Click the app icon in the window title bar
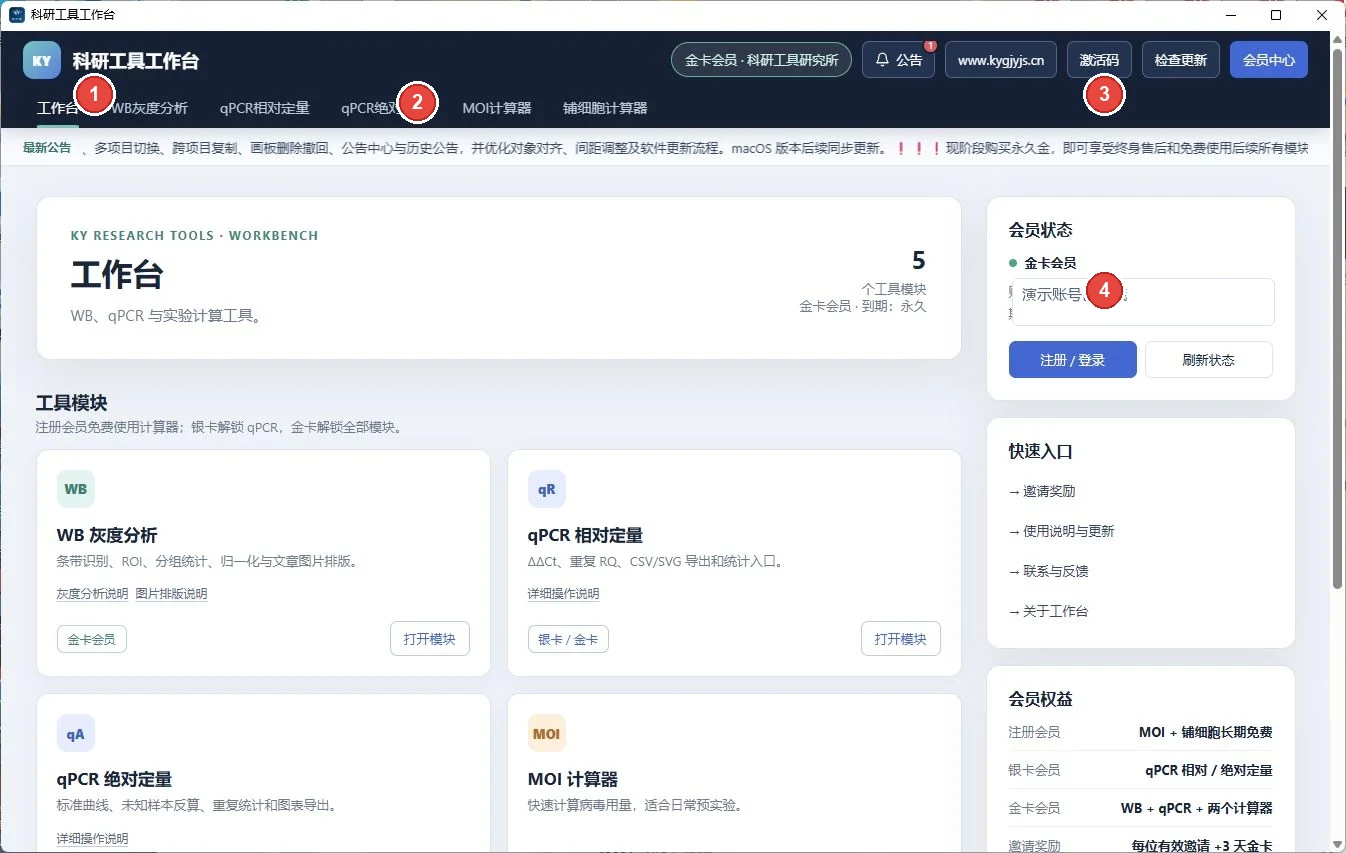 (16, 15)
